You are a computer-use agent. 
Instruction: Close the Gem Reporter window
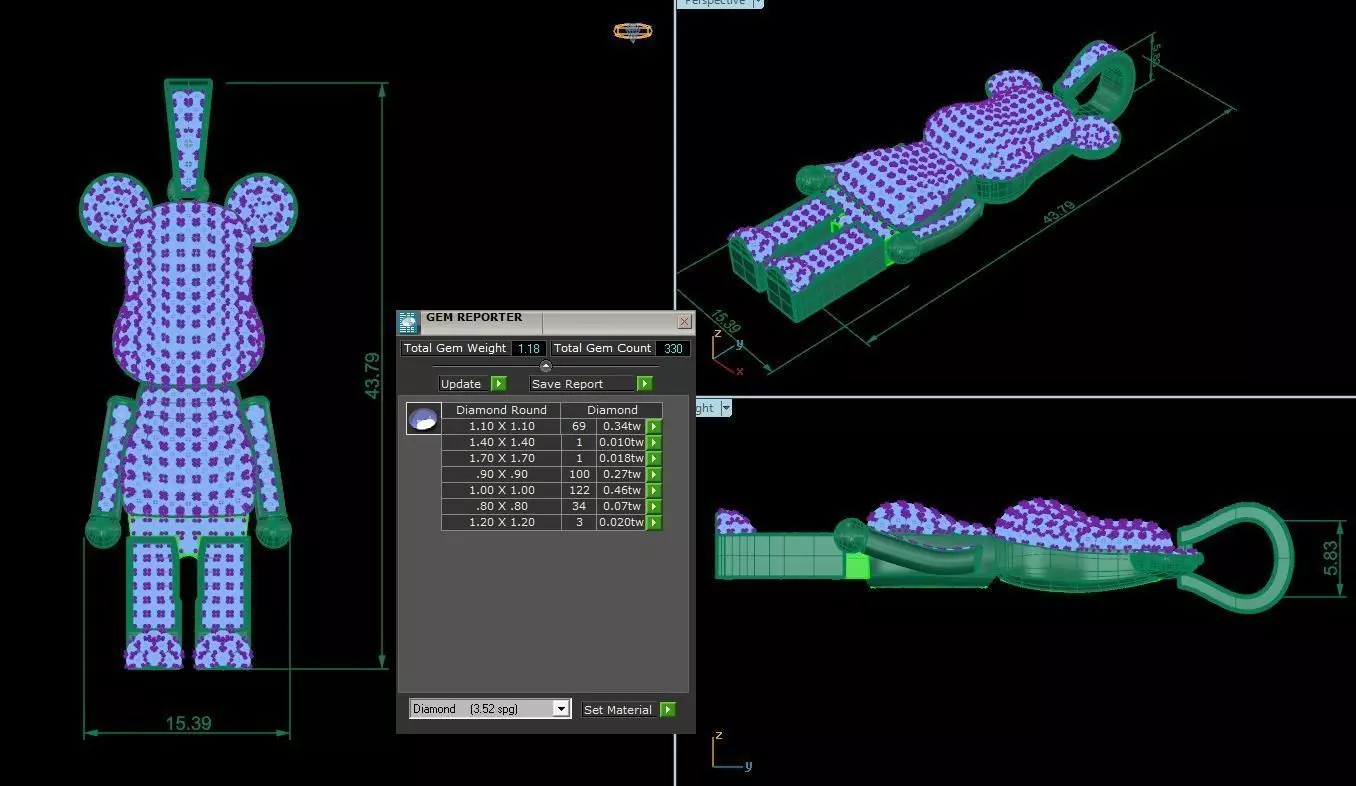684,321
